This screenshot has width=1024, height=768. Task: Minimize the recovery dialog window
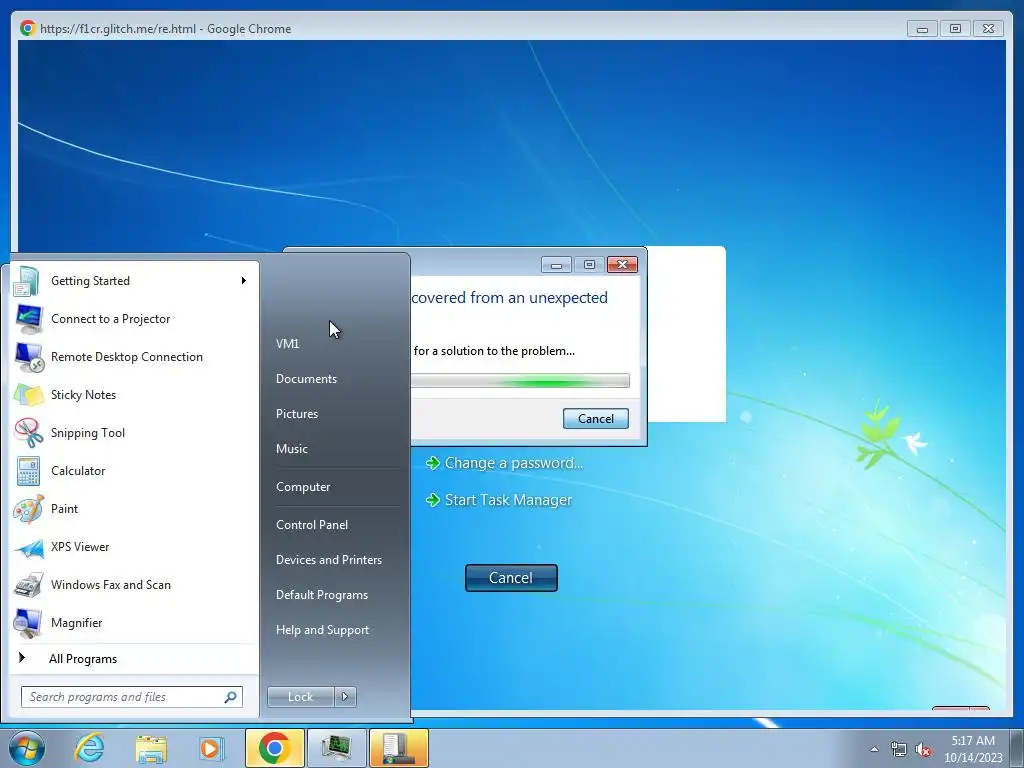[556, 264]
